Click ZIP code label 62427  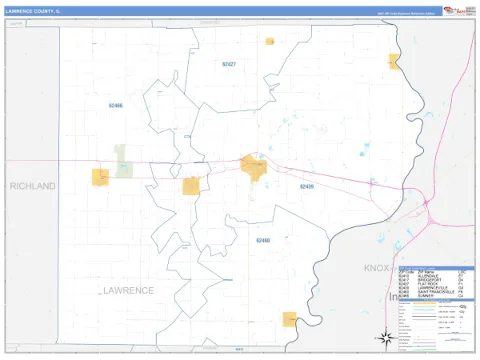click(x=229, y=64)
